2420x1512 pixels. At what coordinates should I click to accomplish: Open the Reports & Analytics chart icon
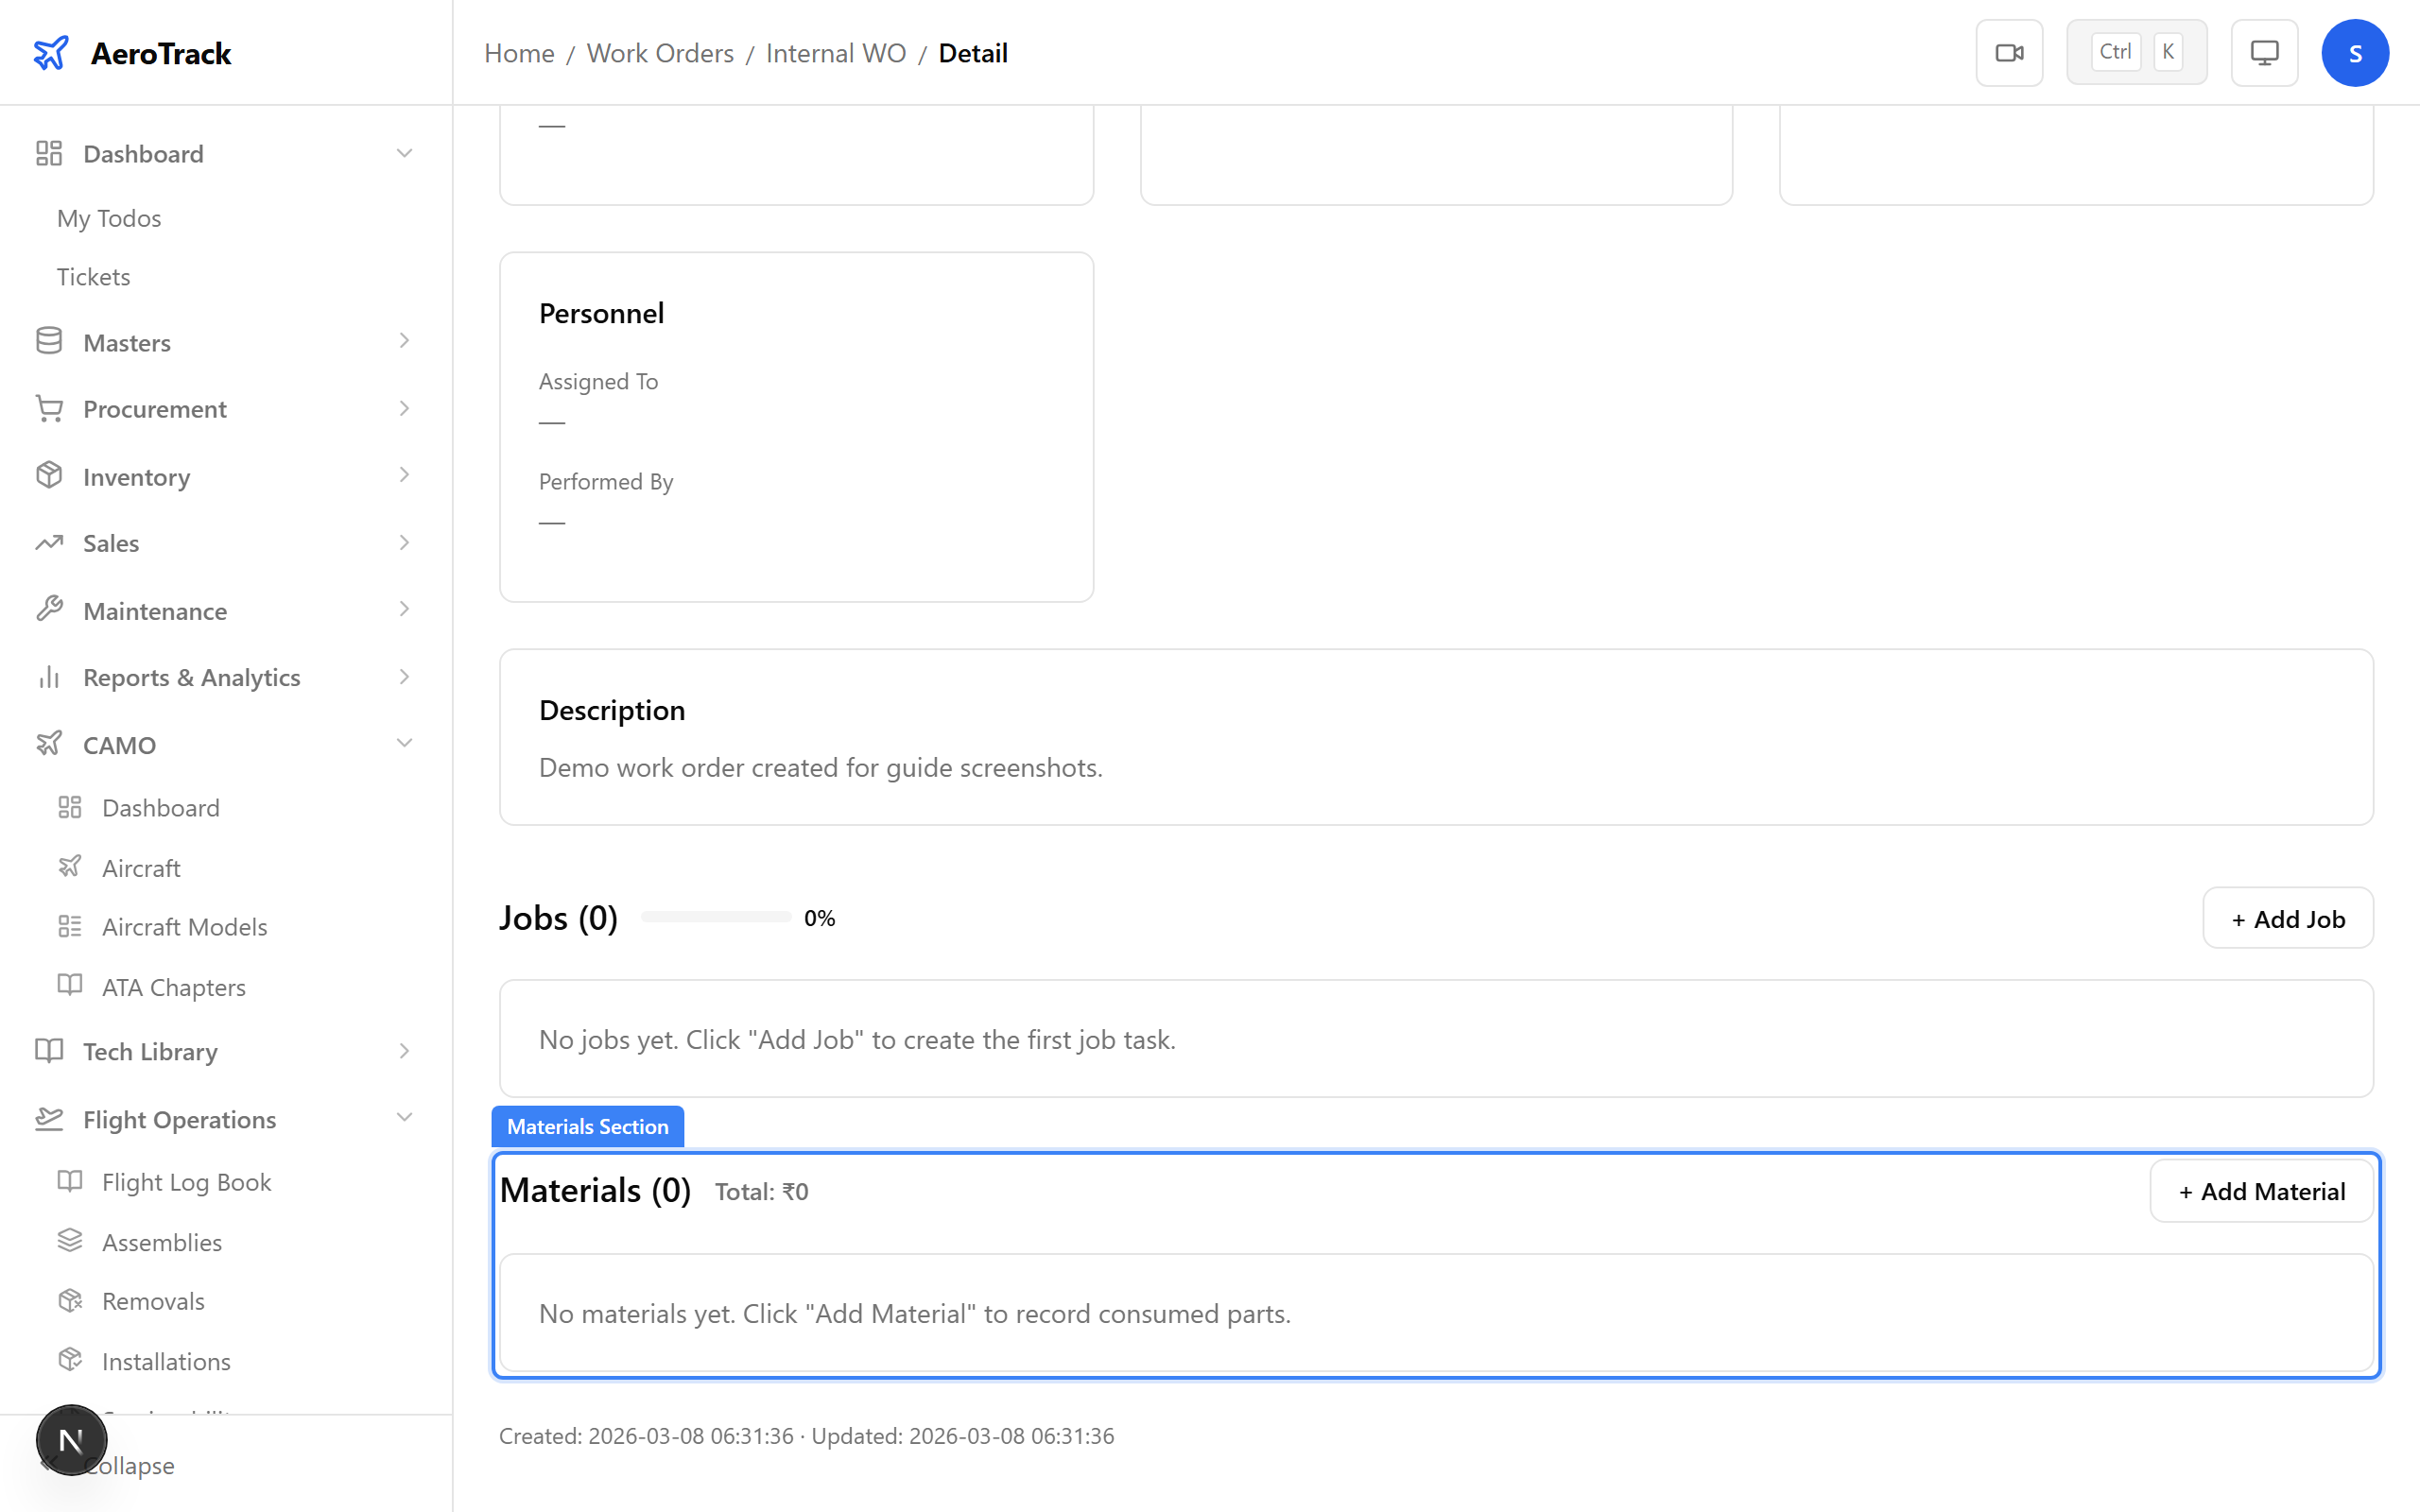point(49,676)
